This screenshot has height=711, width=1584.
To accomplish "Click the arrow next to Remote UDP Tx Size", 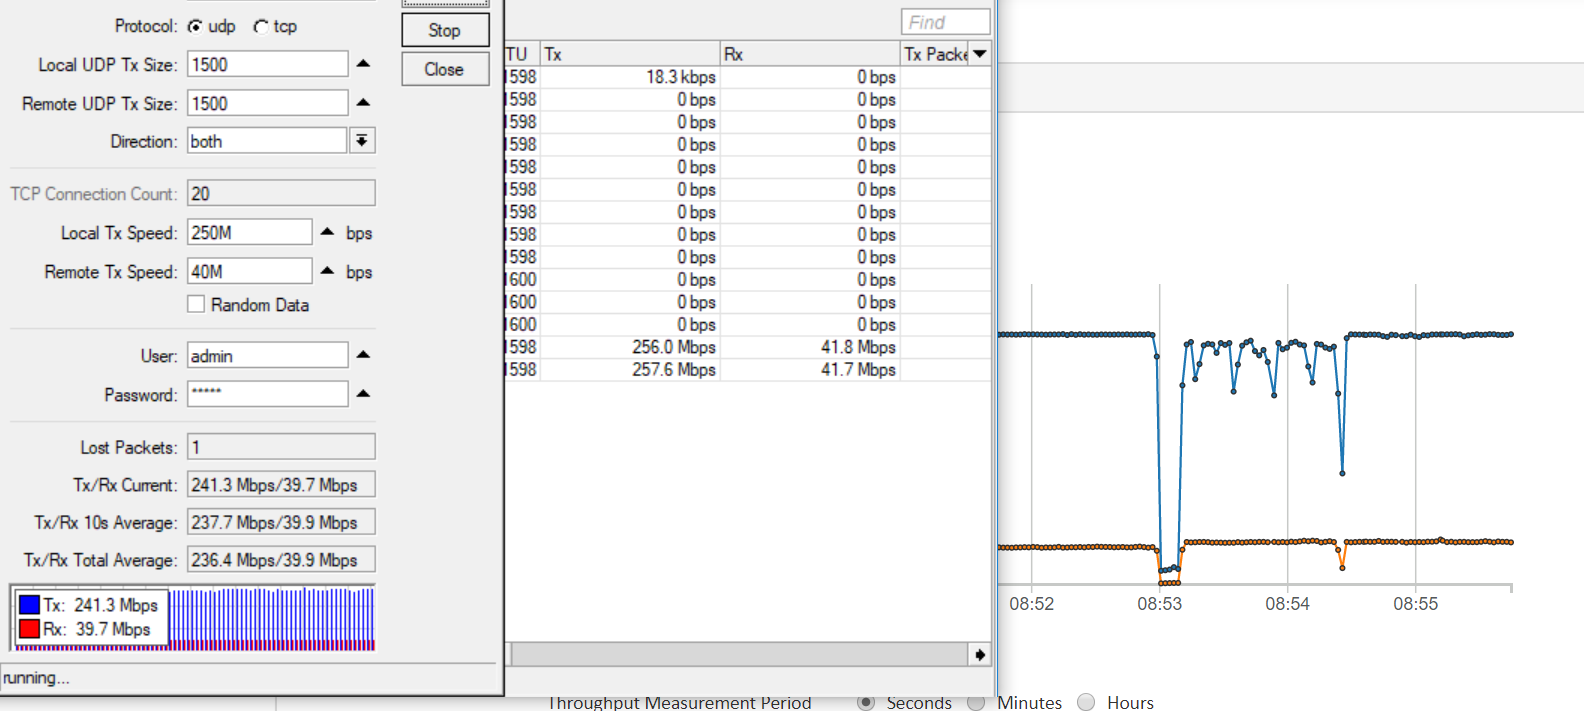I will pos(363,103).
